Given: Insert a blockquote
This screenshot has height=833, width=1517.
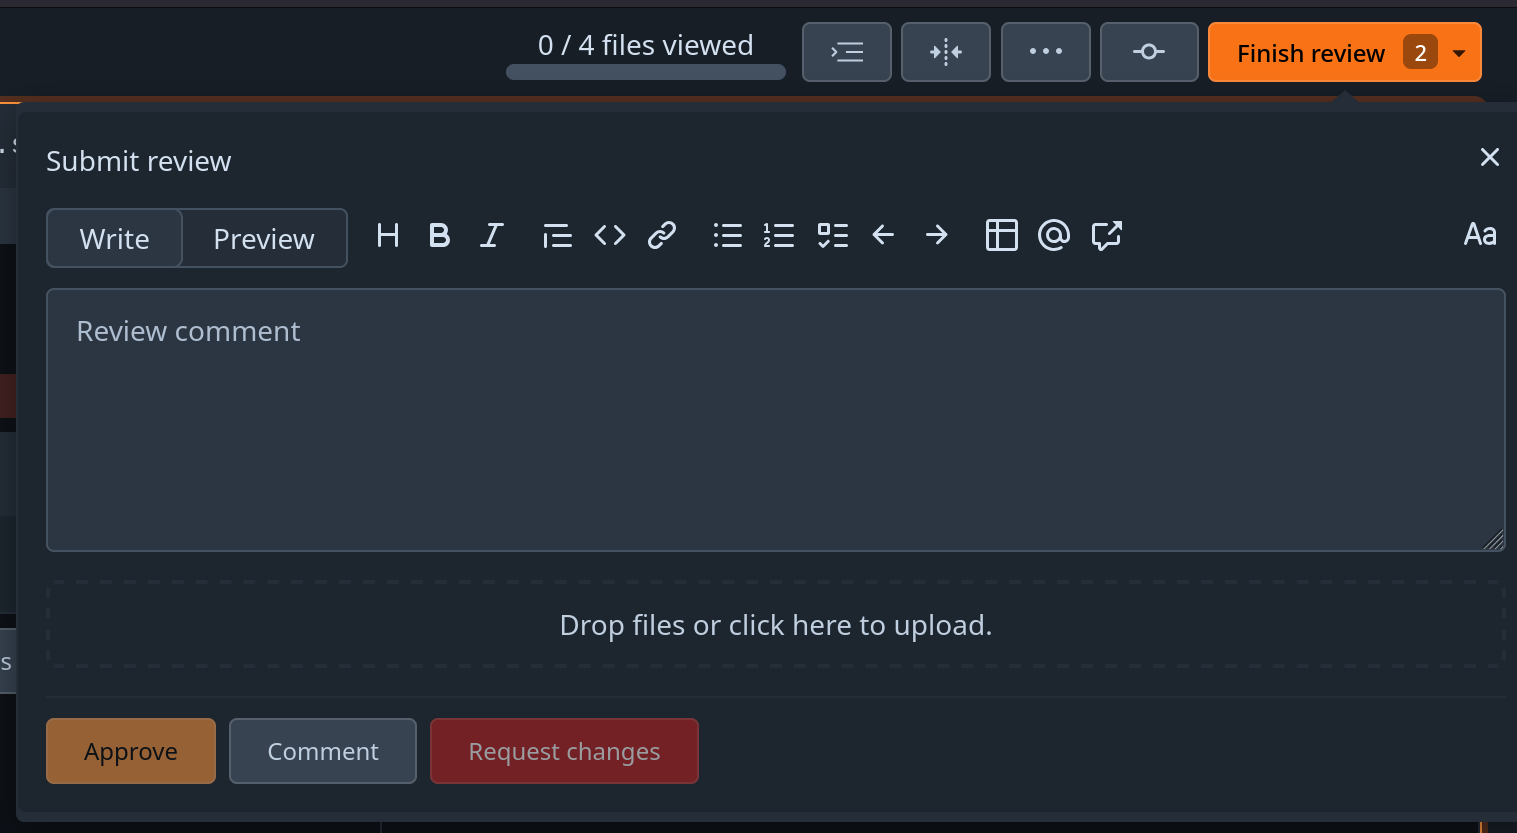Looking at the screenshot, I should coord(557,236).
